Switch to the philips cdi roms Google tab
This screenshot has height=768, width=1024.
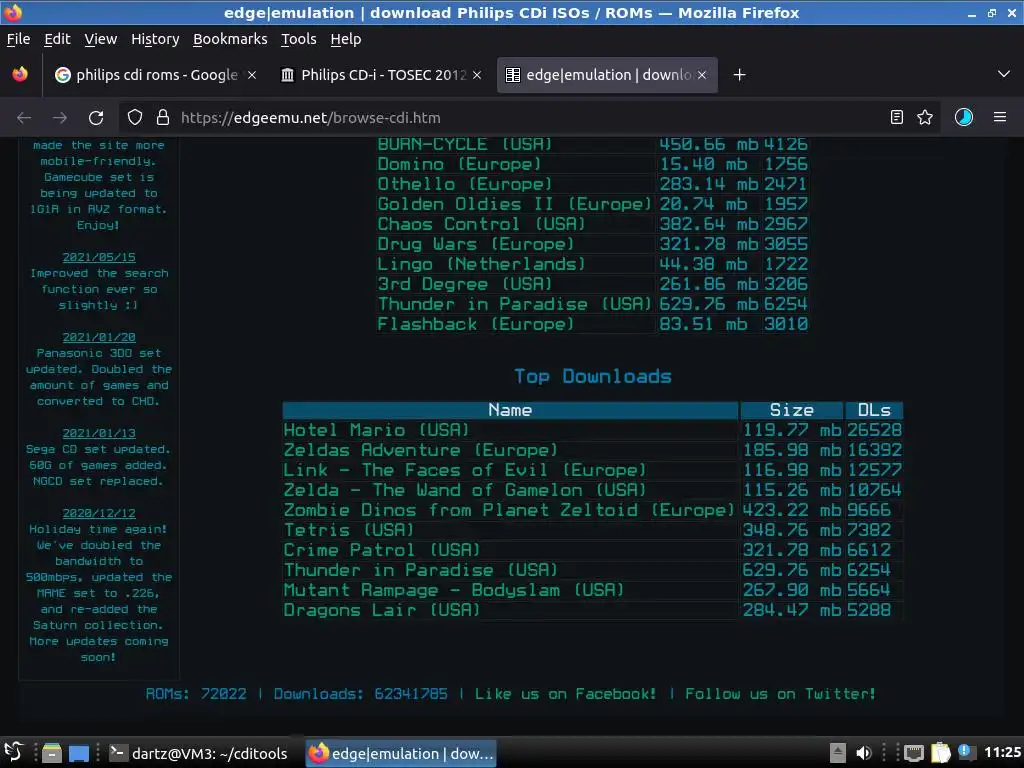tap(153, 75)
